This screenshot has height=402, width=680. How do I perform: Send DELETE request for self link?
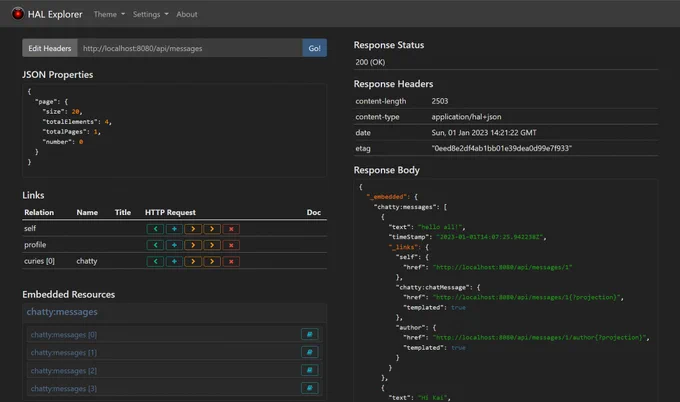(231, 229)
